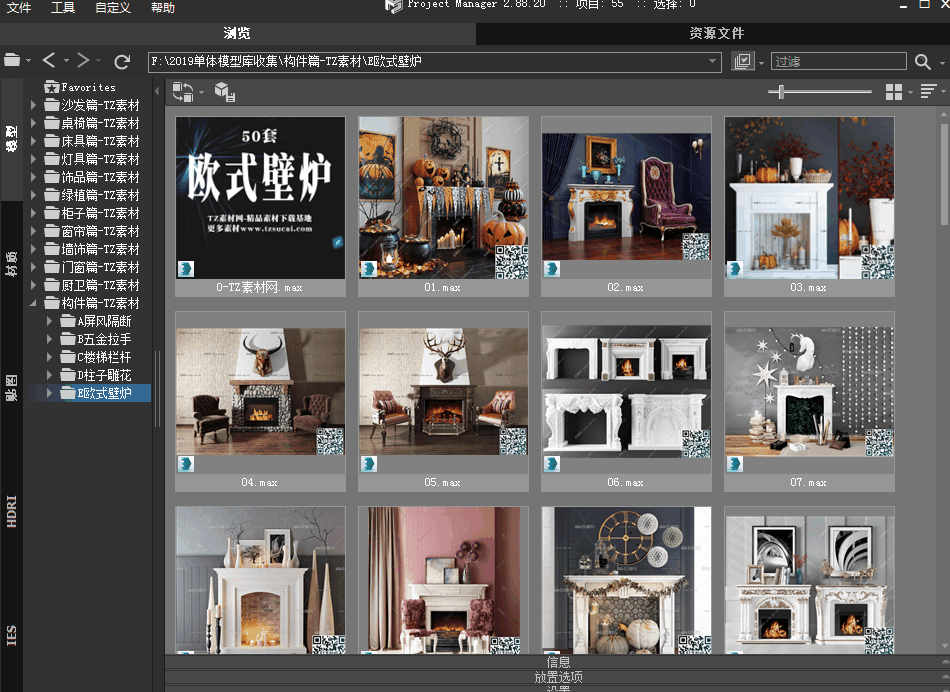Toggle the checkmark filter-selection button
Viewport: 950px width, 692px height.
pos(742,62)
